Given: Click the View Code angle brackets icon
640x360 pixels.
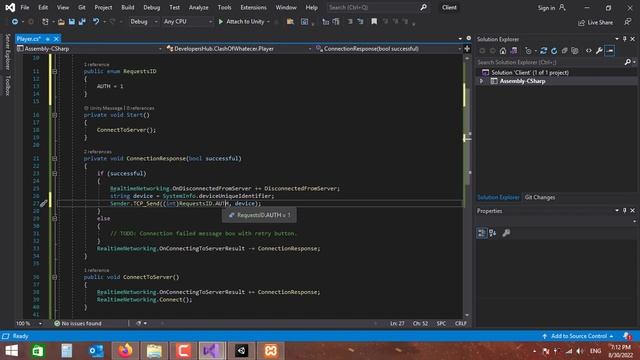Looking at the screenshot, I should coord(589,51).
